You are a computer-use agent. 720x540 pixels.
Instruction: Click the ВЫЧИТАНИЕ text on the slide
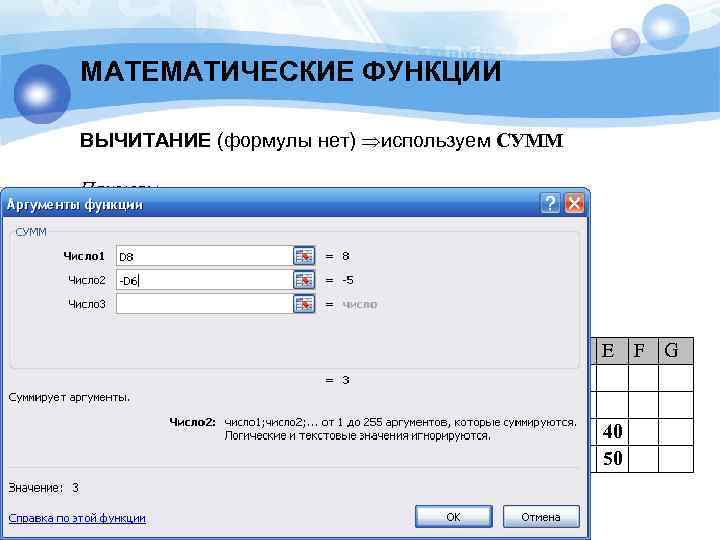(x=145, y=140)
